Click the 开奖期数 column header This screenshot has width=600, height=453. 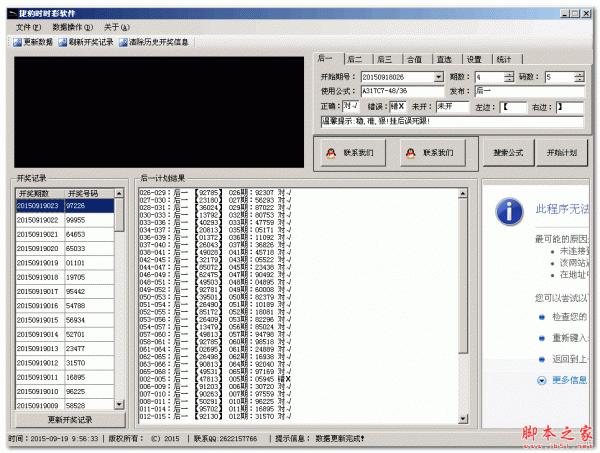coord(40,194)
